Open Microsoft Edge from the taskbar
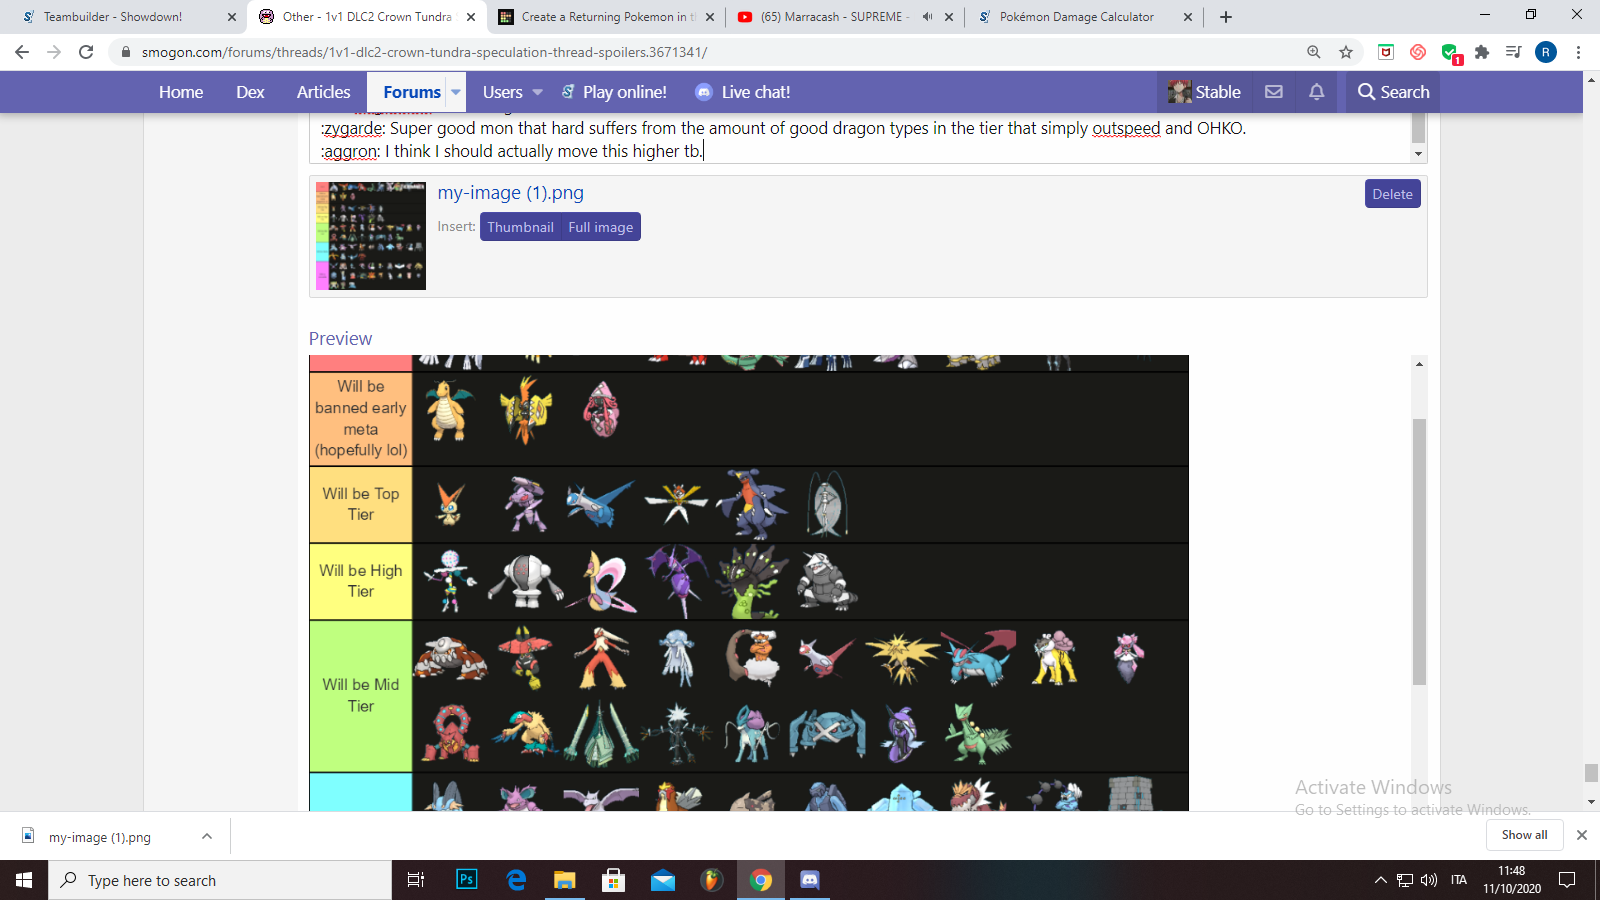Image resolution: width=1600 pixels, height=900 pixels. pyautogui.click(x=516, y=880)
